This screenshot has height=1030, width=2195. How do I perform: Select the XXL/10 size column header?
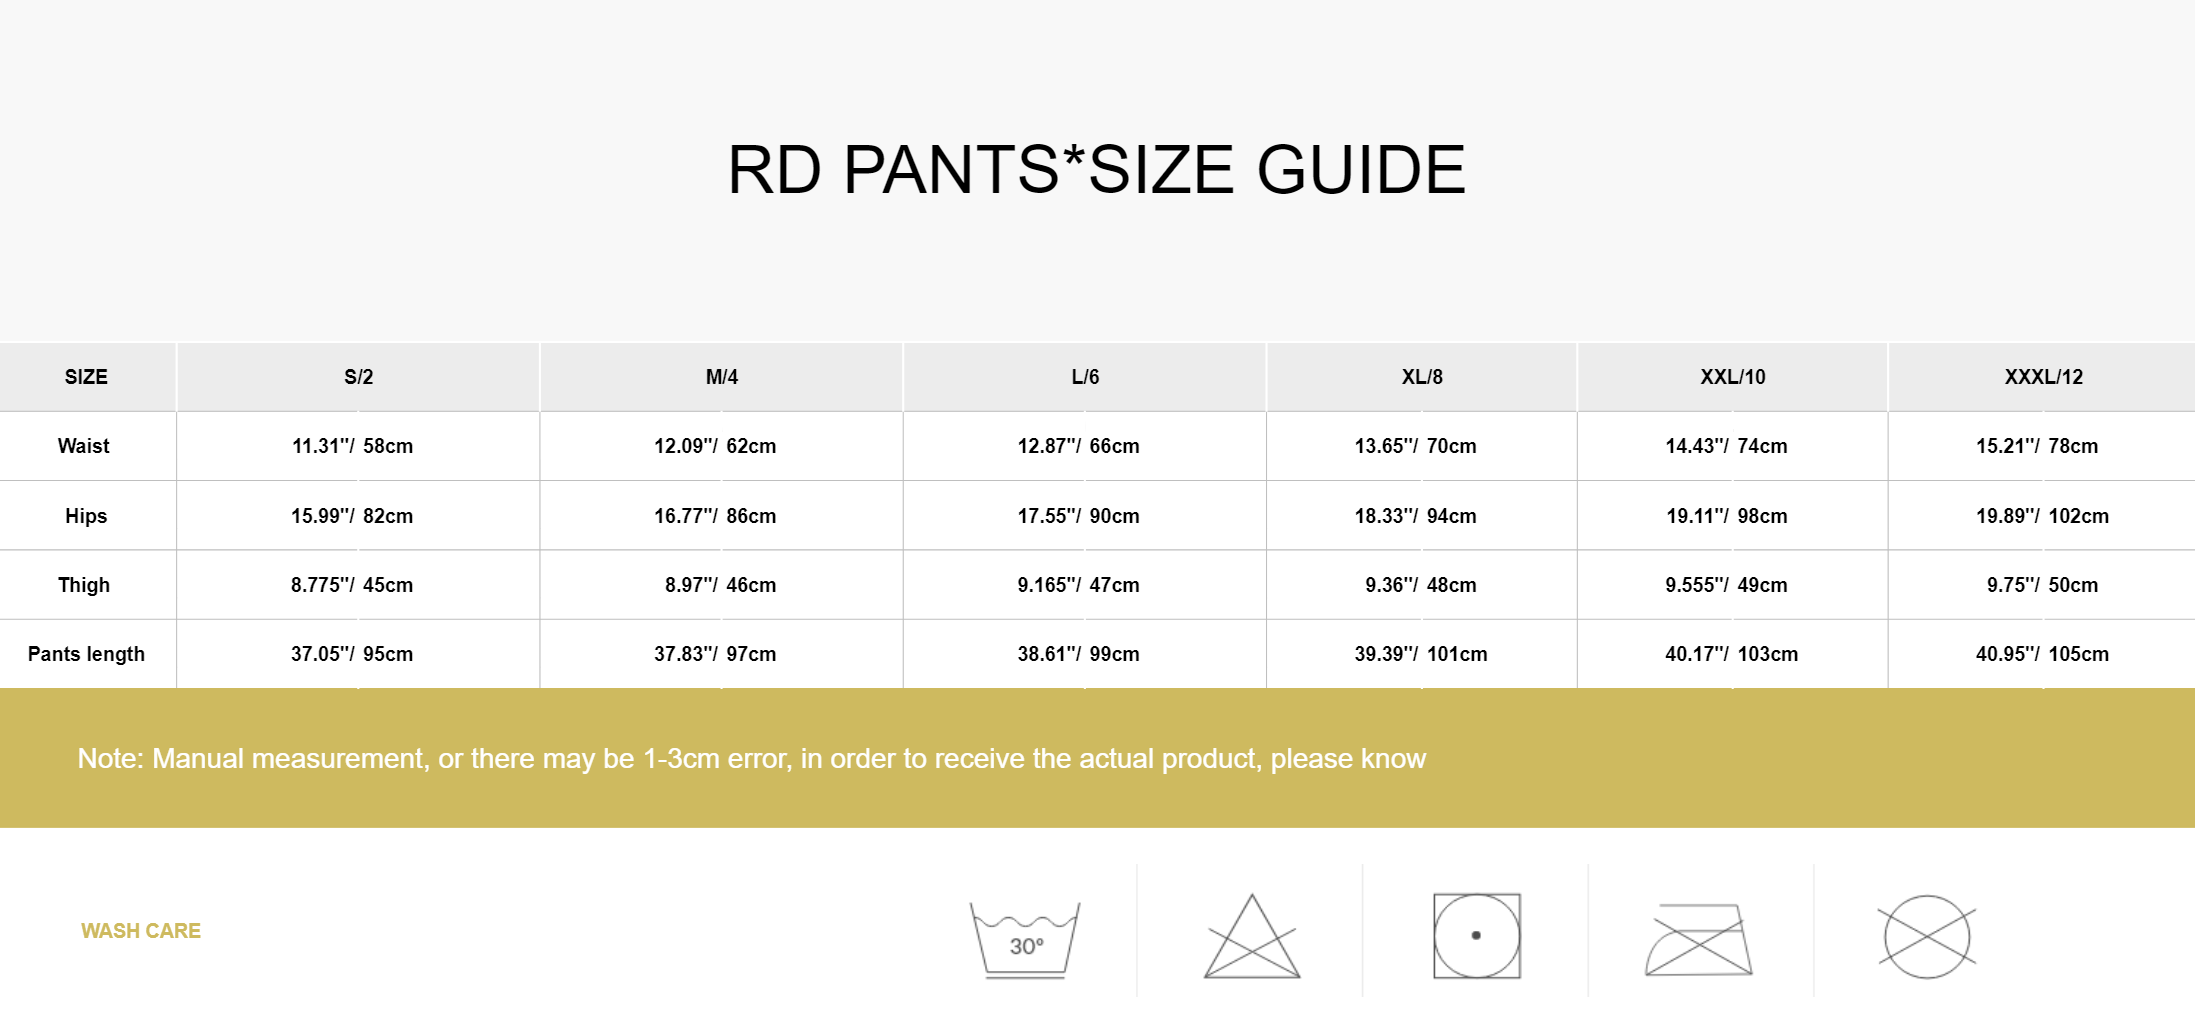1732,377
